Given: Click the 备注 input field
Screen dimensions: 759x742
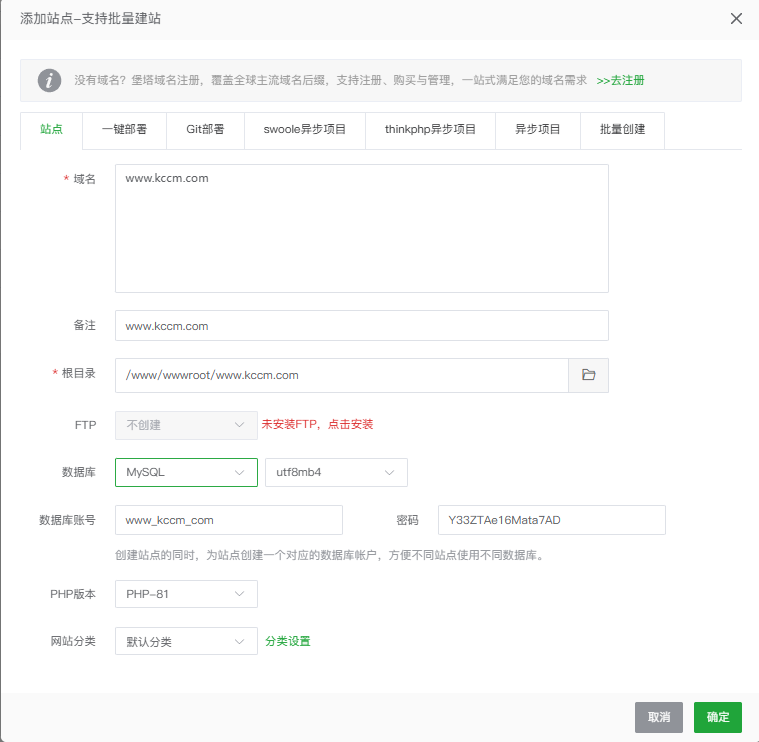Looking at the screenshot, I should coord(362,326).
